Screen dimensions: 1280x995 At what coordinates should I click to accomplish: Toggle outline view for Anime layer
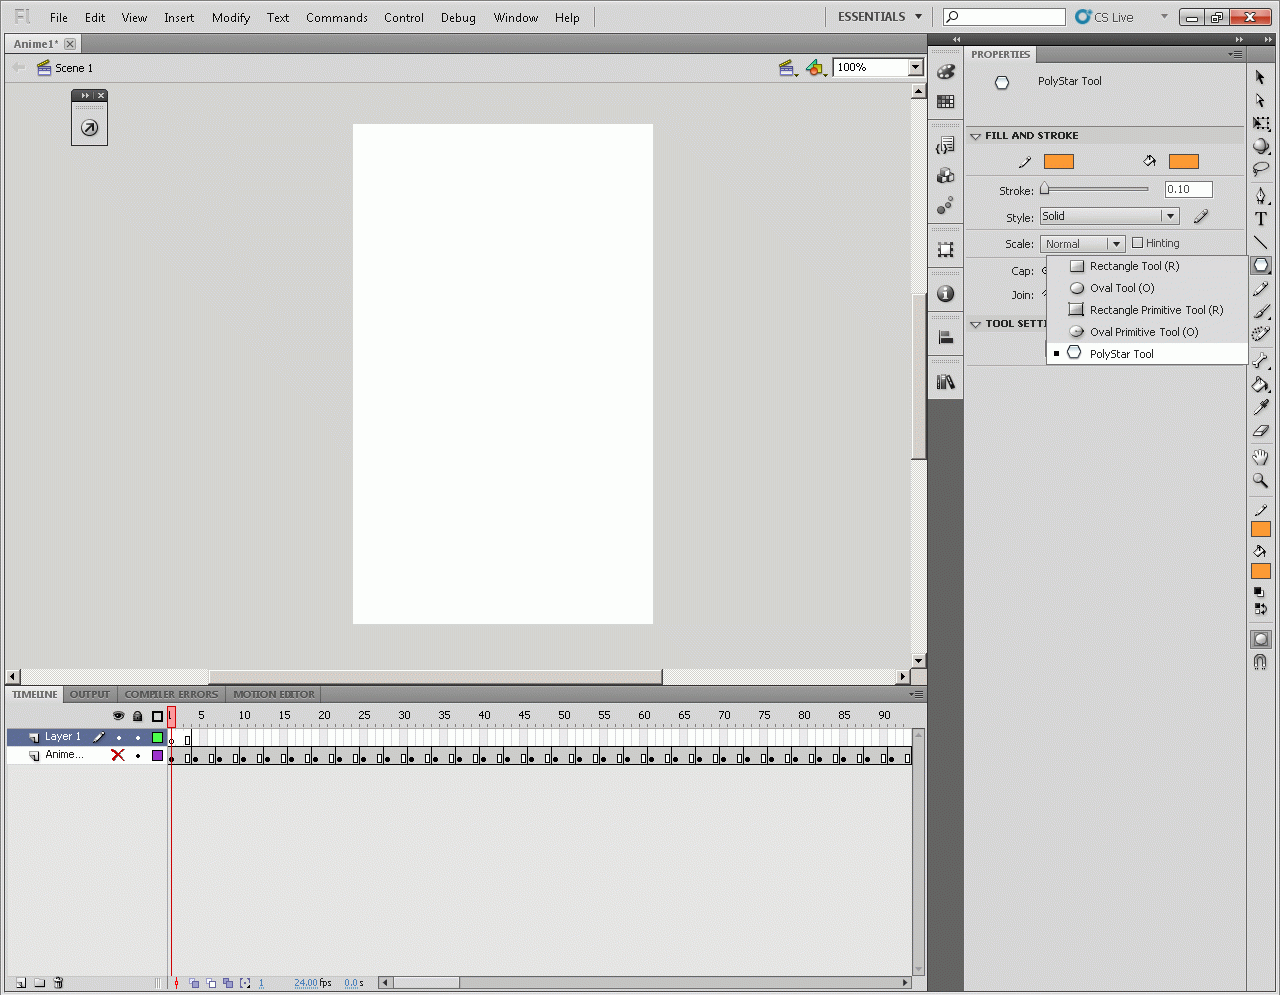click(x=157, y=755)
